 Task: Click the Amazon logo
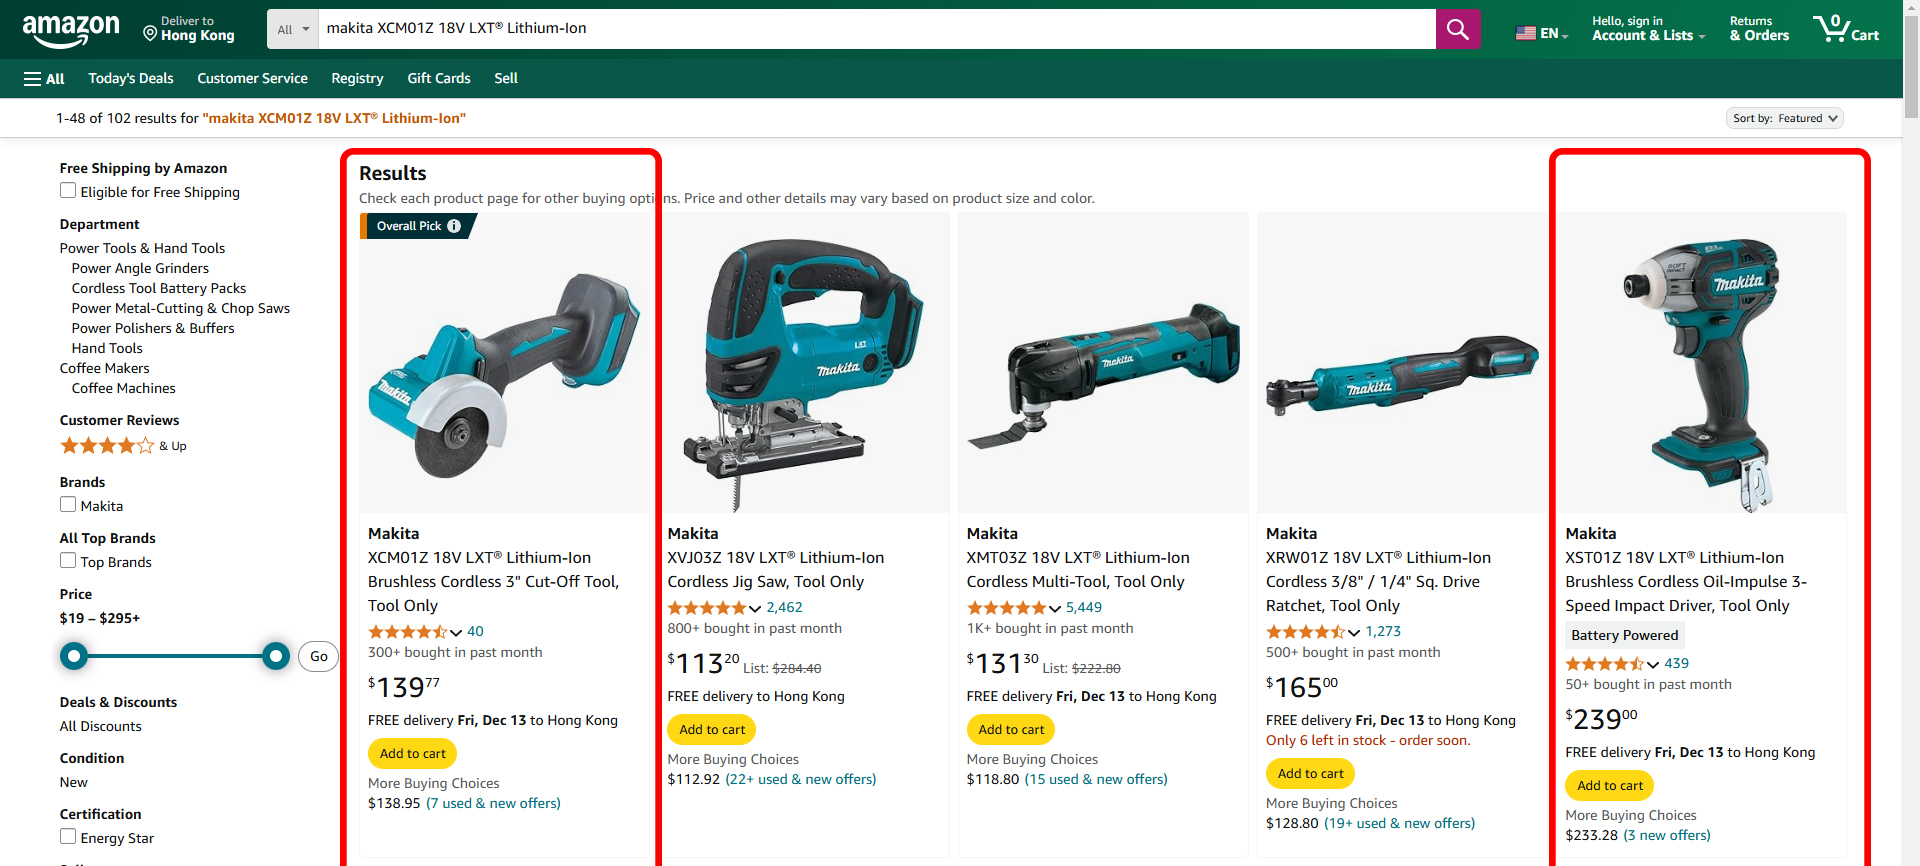[70, 30]
